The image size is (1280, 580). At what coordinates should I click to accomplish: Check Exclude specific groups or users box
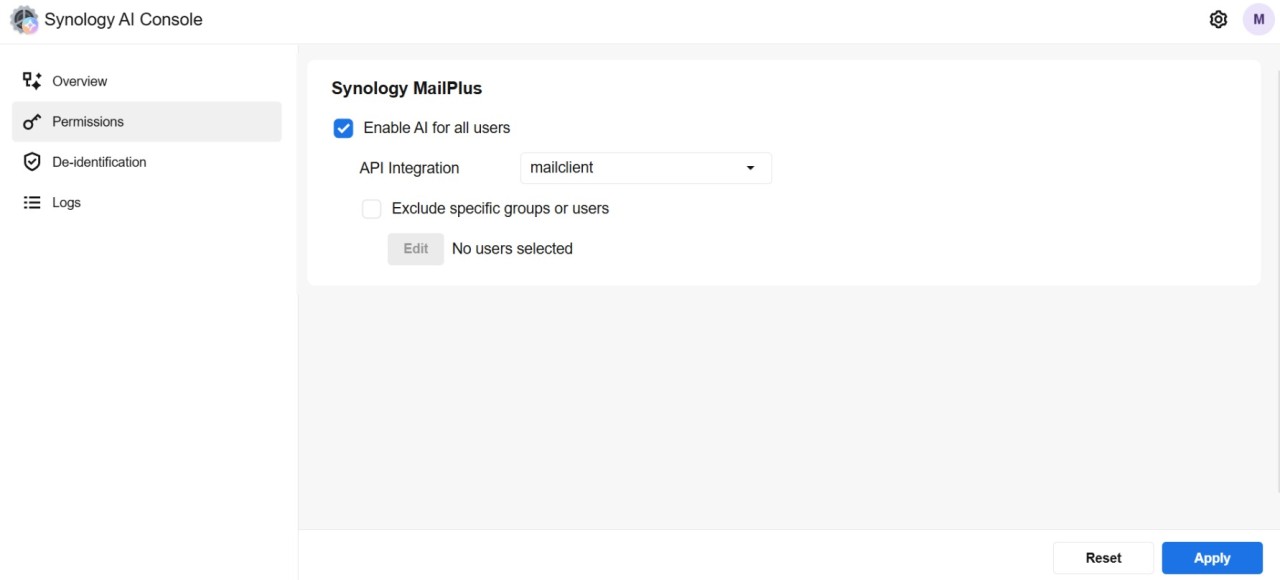(372, 209)
